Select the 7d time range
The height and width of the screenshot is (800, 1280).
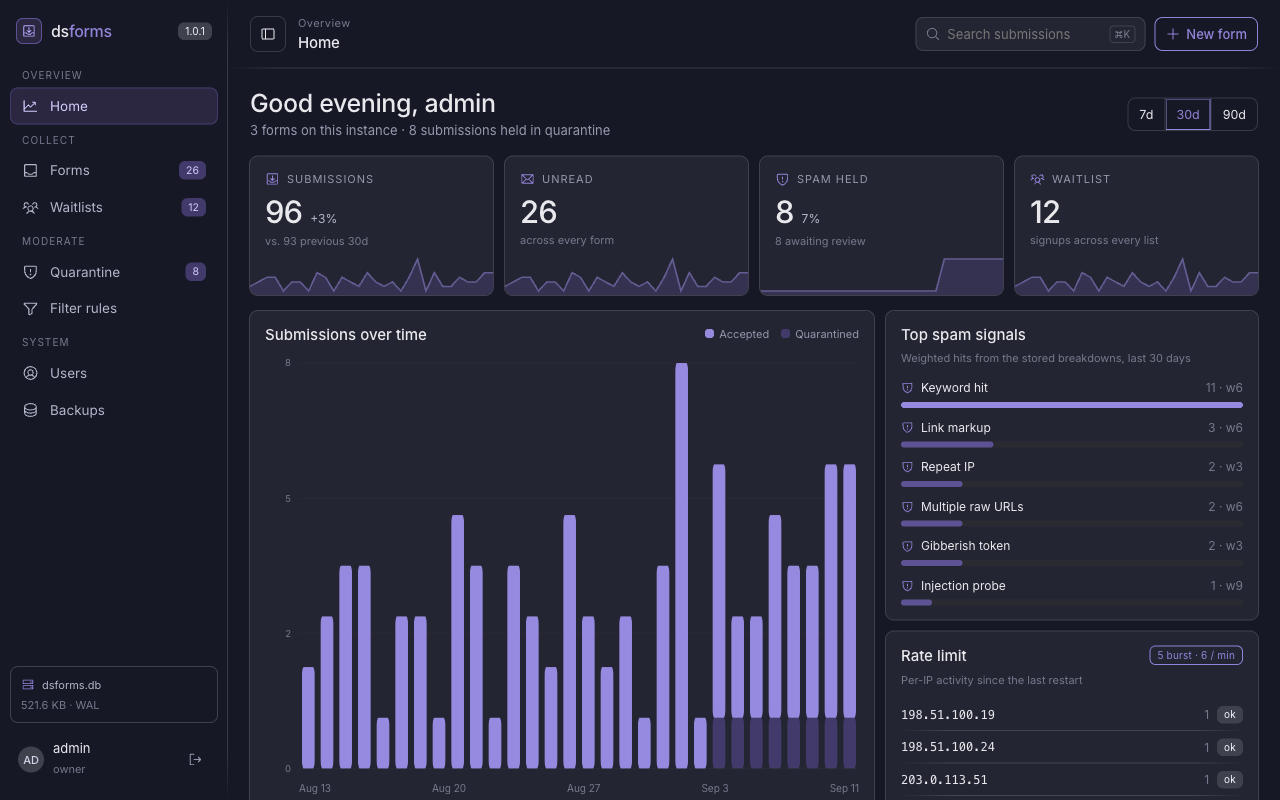(1146, 114)
